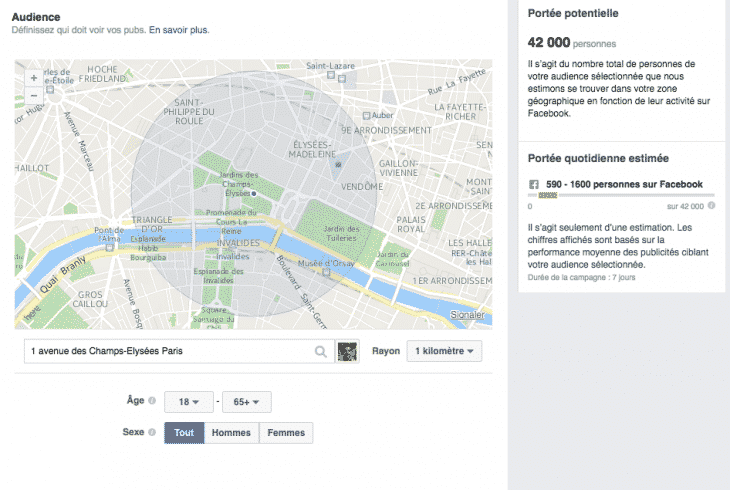The height and width of the screenshot is (490, 730).
Task: Click the estimated daily reach progress bar
Action: coord(621,196)
